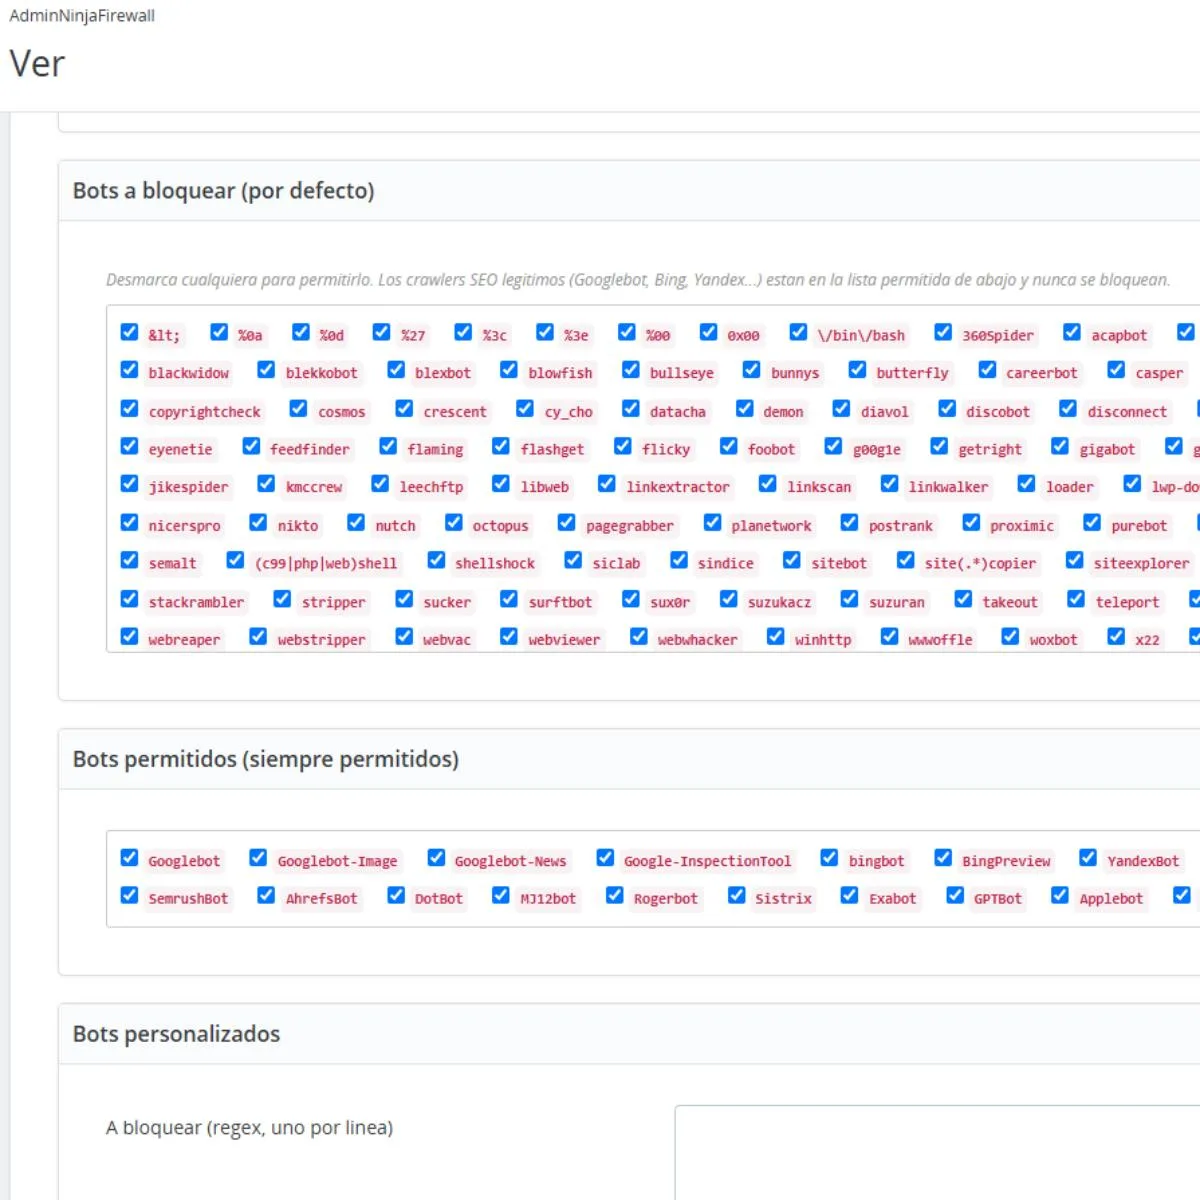The image size is (1200, 1200).
Task: Uncheck the webreaper checkbox
Action: (x=129, y=637)
